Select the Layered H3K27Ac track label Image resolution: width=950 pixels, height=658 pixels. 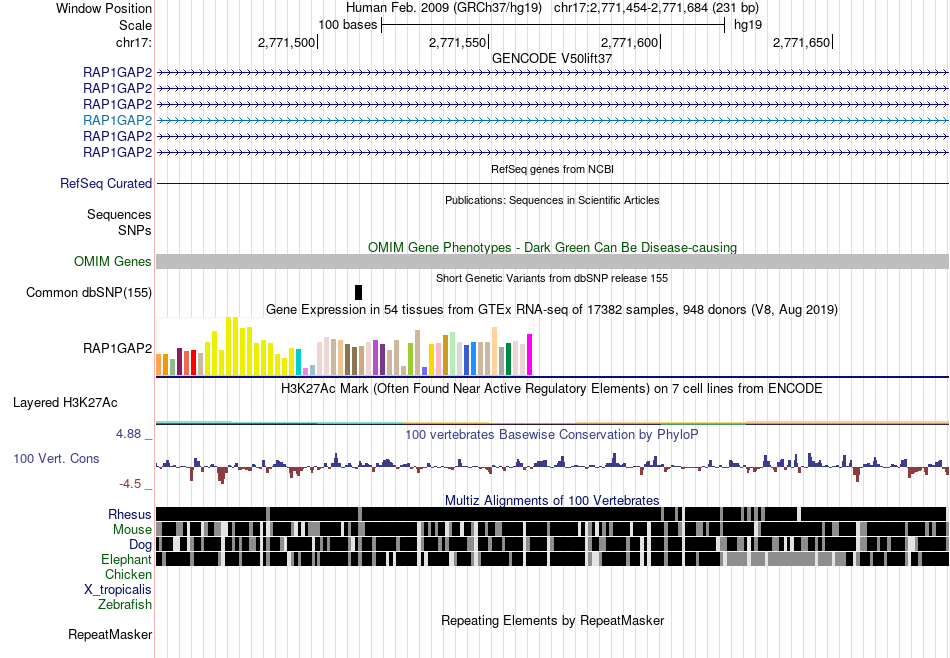tap(65, 402)
